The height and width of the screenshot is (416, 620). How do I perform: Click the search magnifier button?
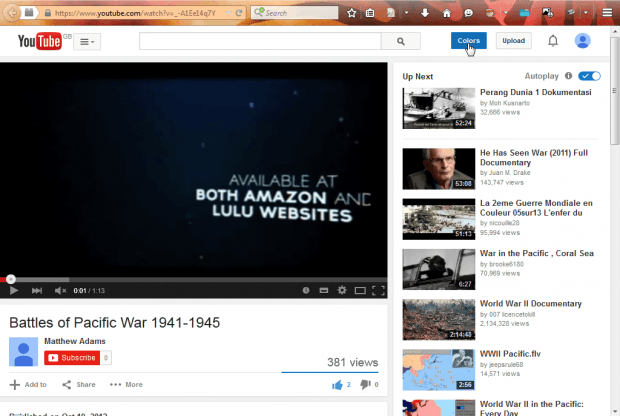pos(401,41)
